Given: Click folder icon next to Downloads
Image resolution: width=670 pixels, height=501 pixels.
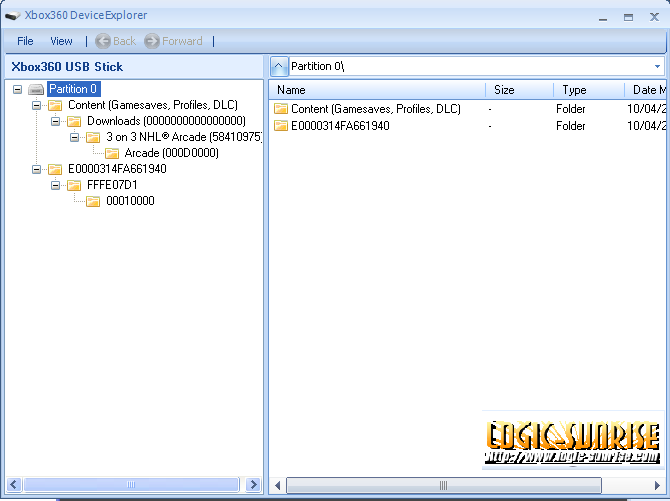Looking at the screenshot, I should click(x=74, y=121).
